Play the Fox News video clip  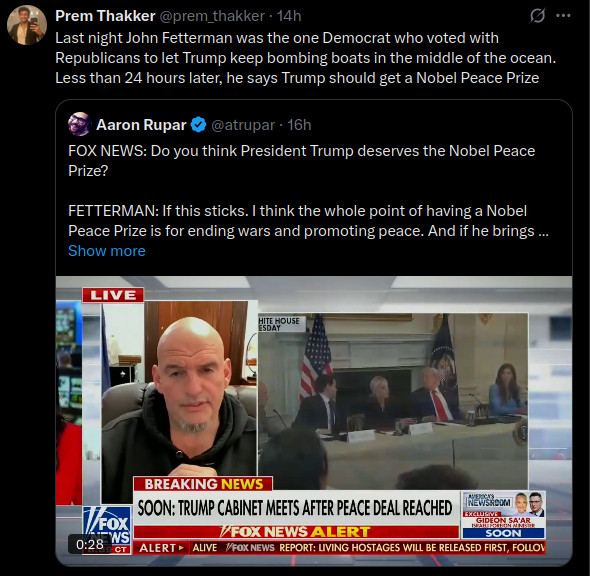314,421
